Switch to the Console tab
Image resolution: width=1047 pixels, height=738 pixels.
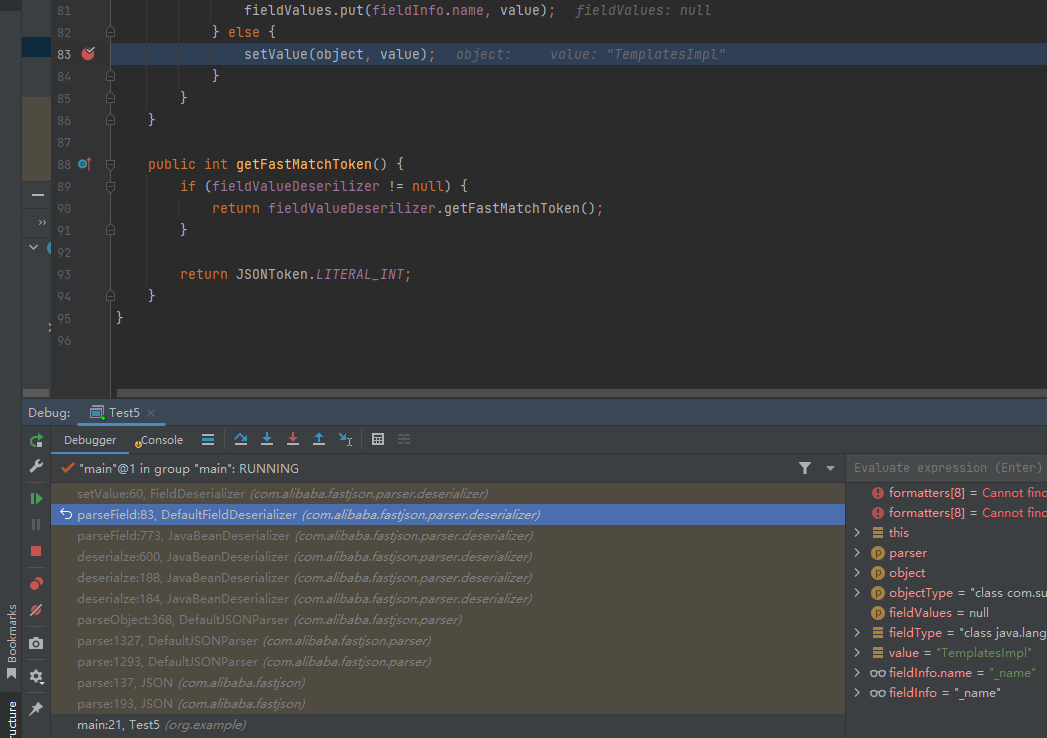(x=159, y=439)
